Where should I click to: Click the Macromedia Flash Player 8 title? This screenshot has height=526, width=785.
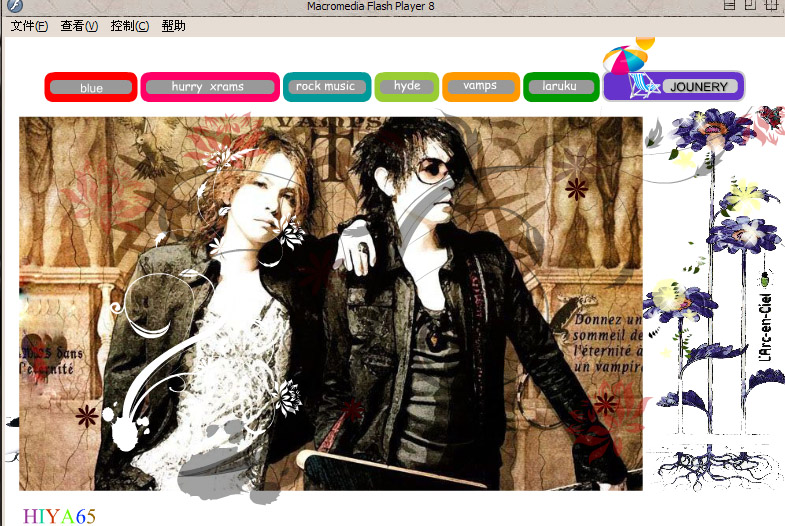point(370,6)
